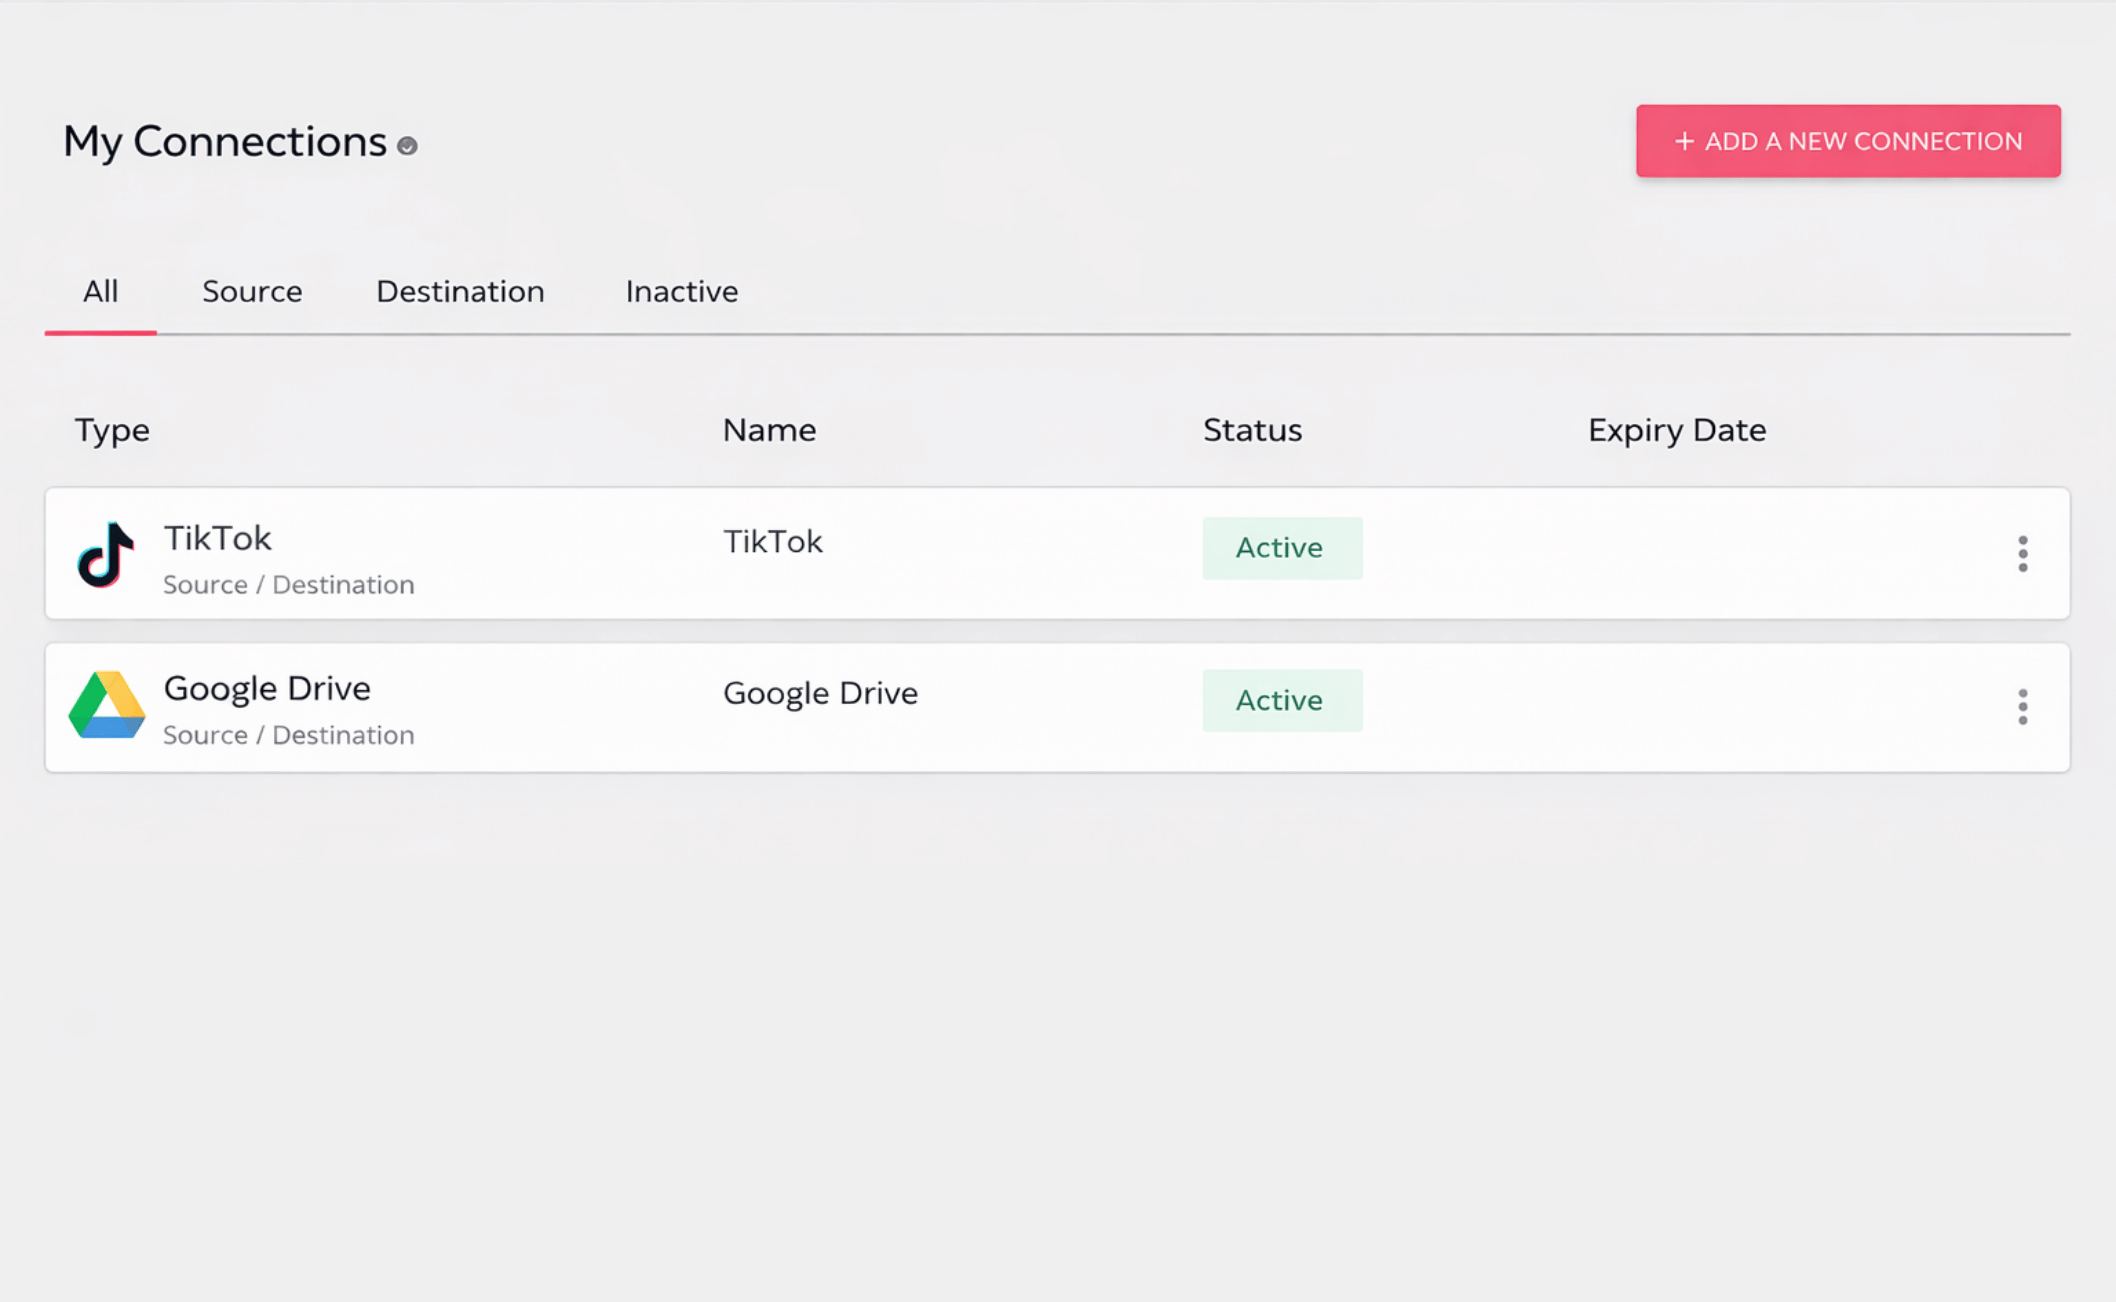
Task: Click the My Connections heading
Action: [x=225, y=142]
